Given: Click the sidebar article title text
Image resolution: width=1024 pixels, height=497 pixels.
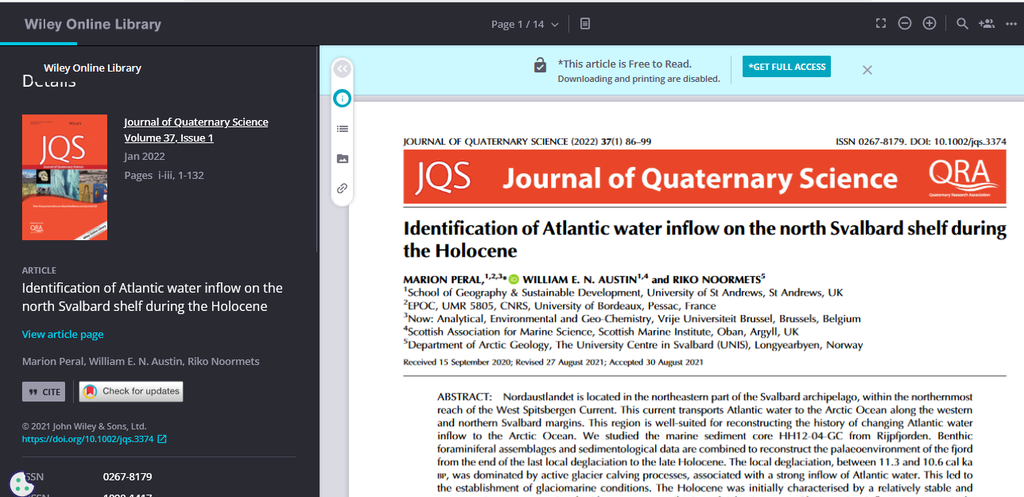Looking at the screenshot, I should (x=152, y=297).
